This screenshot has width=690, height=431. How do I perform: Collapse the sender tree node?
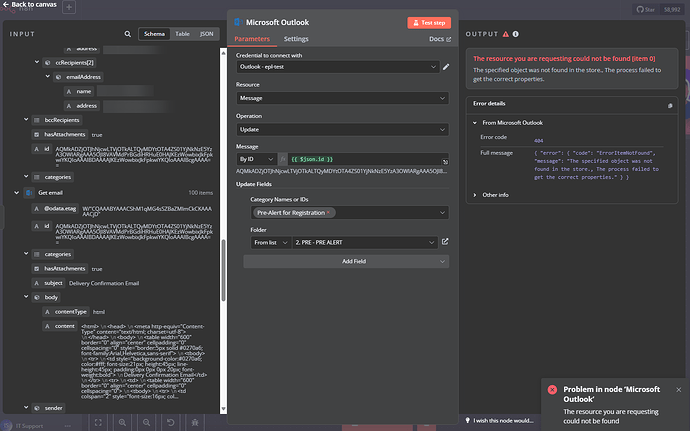tap(26, 407)
